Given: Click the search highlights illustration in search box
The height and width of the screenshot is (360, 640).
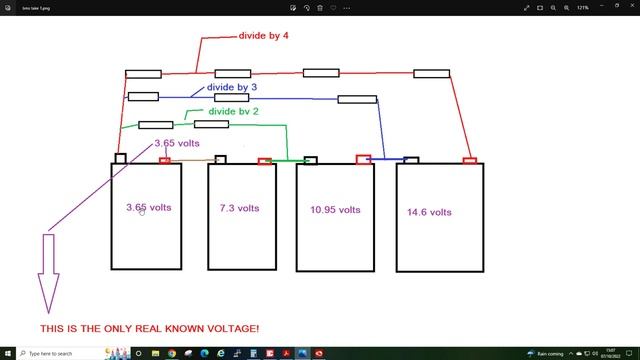Looking at the screenshot, I should coord(117,353).
